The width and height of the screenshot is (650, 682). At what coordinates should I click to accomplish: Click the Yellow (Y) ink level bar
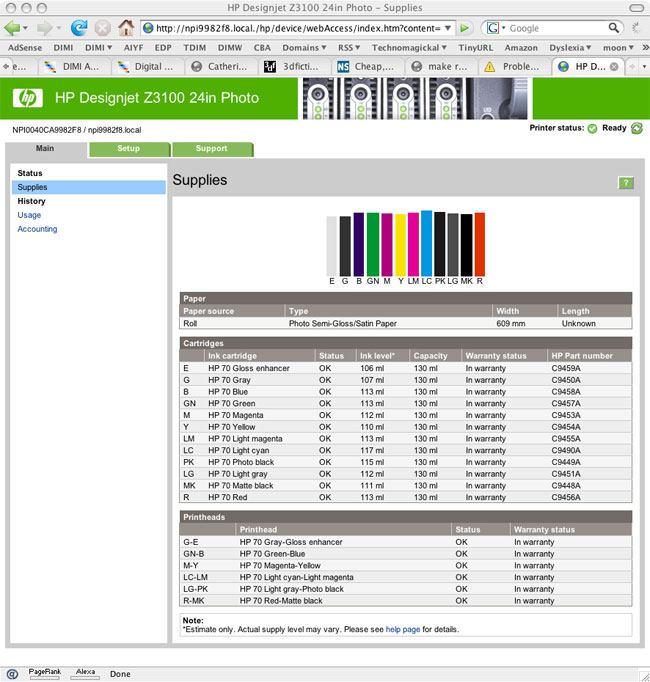coord(400,245)
